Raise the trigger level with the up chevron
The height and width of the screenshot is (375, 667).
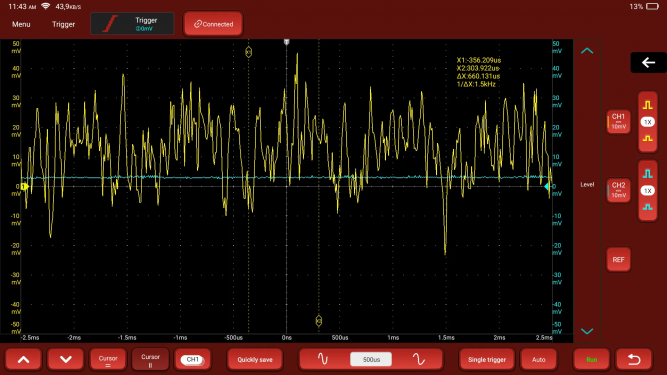(x=587, y=51)
